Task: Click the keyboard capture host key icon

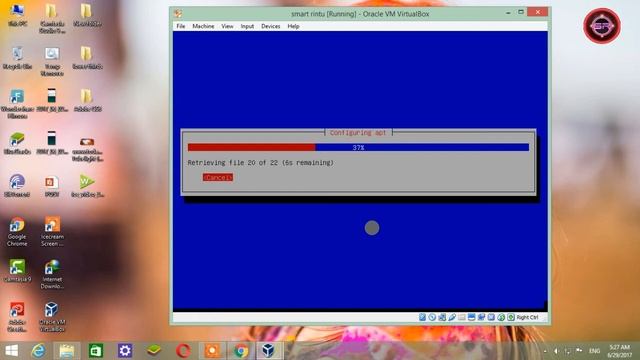Action: click(x=511, y=317)
